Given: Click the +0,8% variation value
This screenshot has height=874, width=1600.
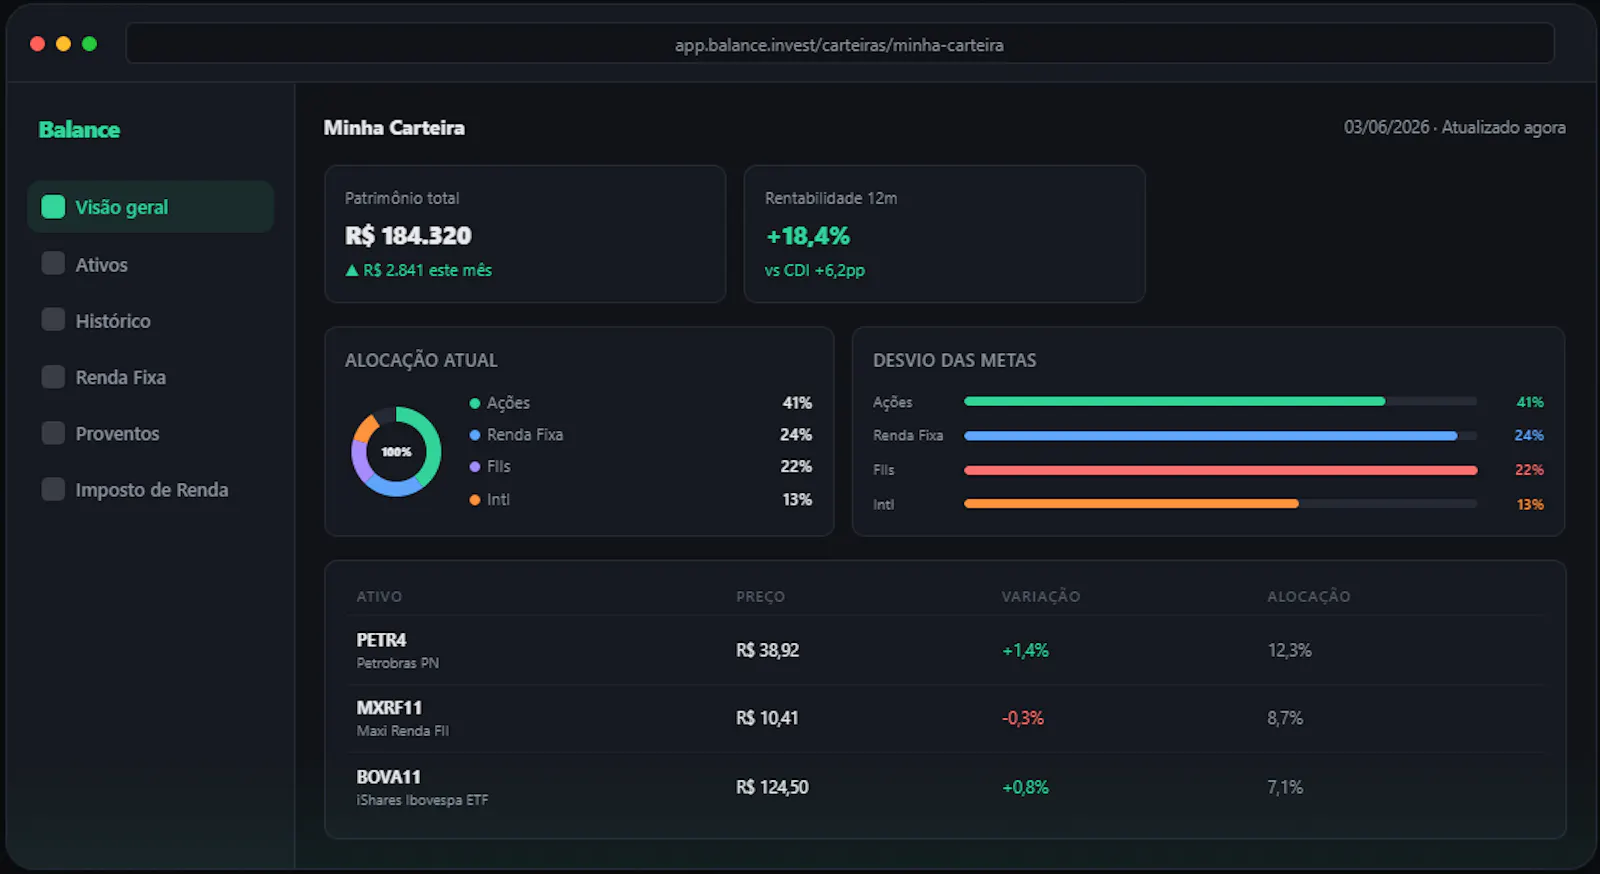Looking at the screenshot, I should coord(1025,787).
